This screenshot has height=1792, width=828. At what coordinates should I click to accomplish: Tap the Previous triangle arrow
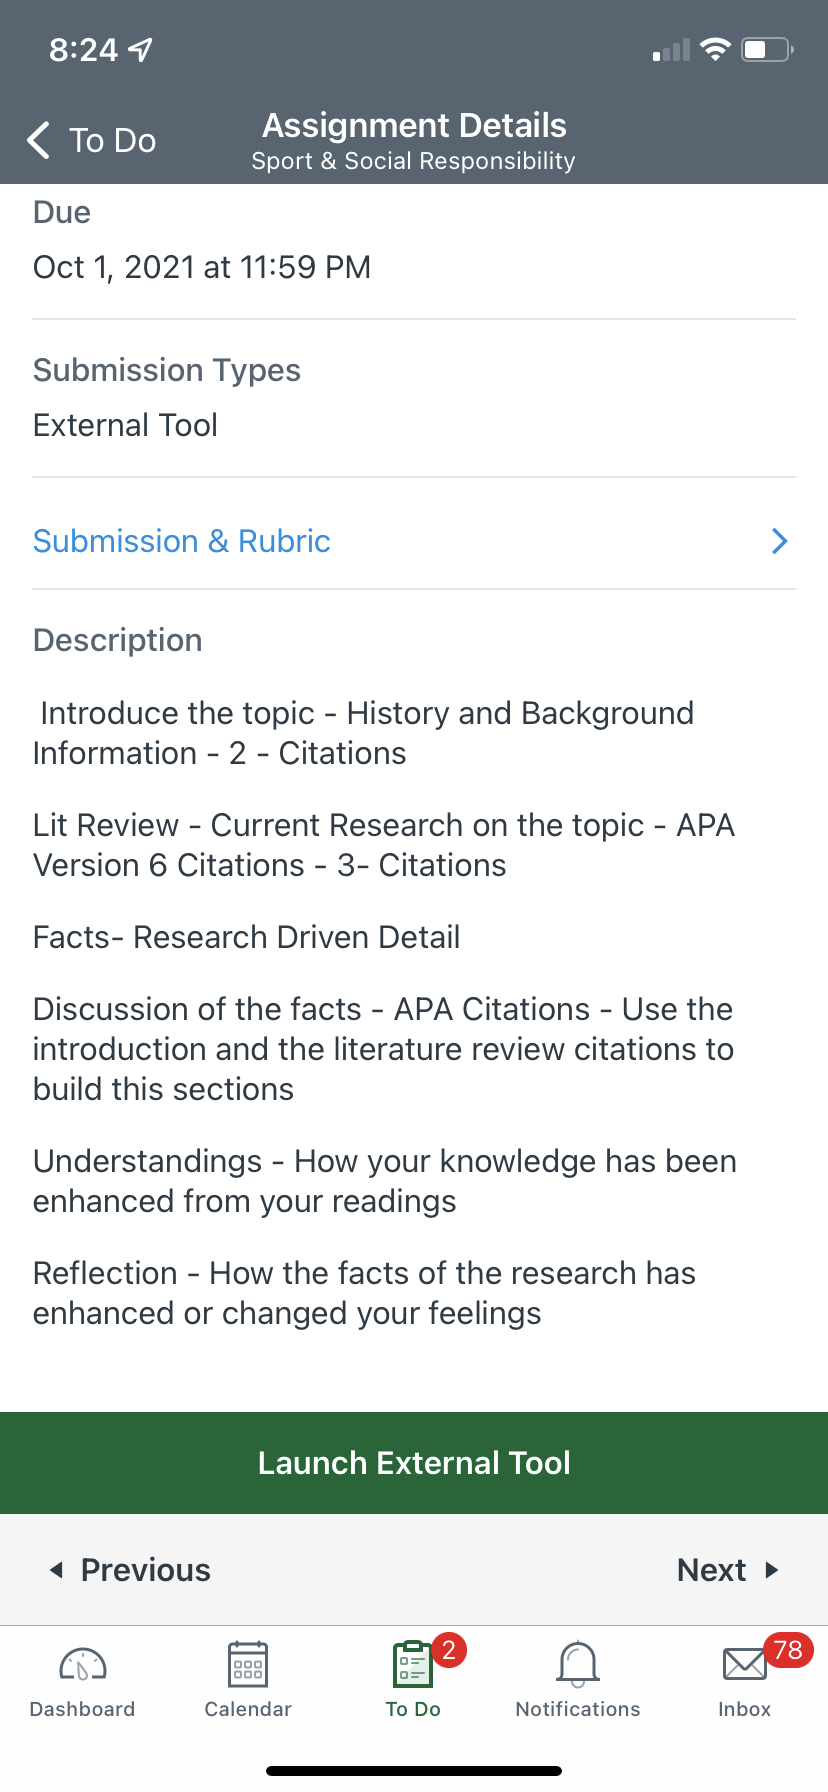[x=57, y=1570]
